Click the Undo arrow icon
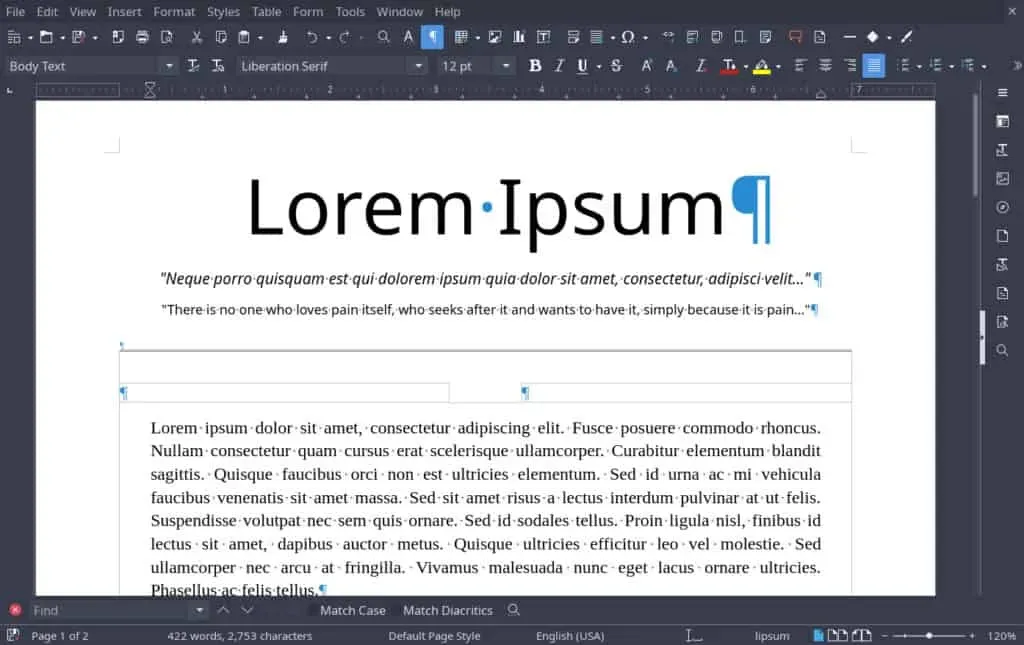This screenshot has height=645, width=1024. [312, 37]
